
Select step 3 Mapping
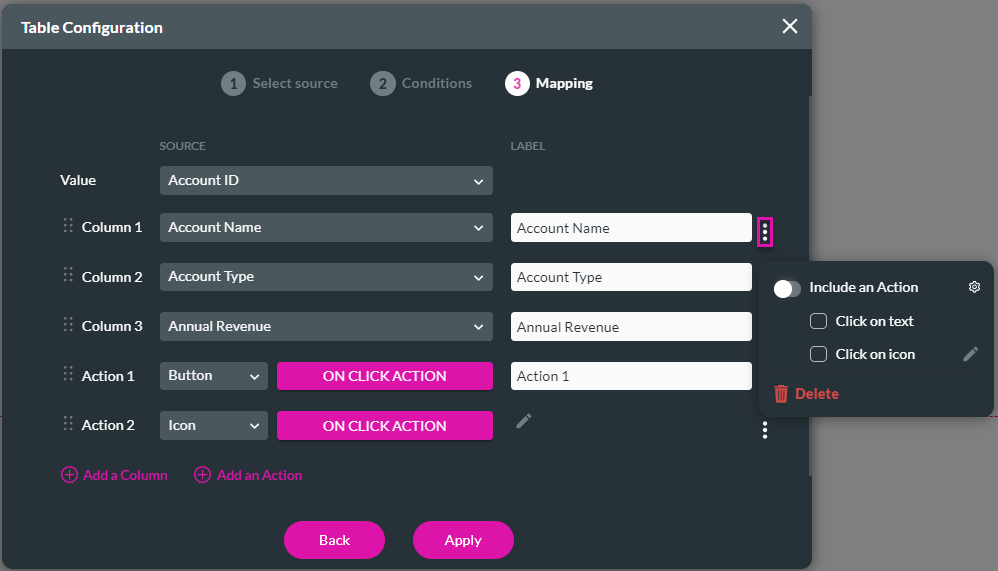(549, 83)
